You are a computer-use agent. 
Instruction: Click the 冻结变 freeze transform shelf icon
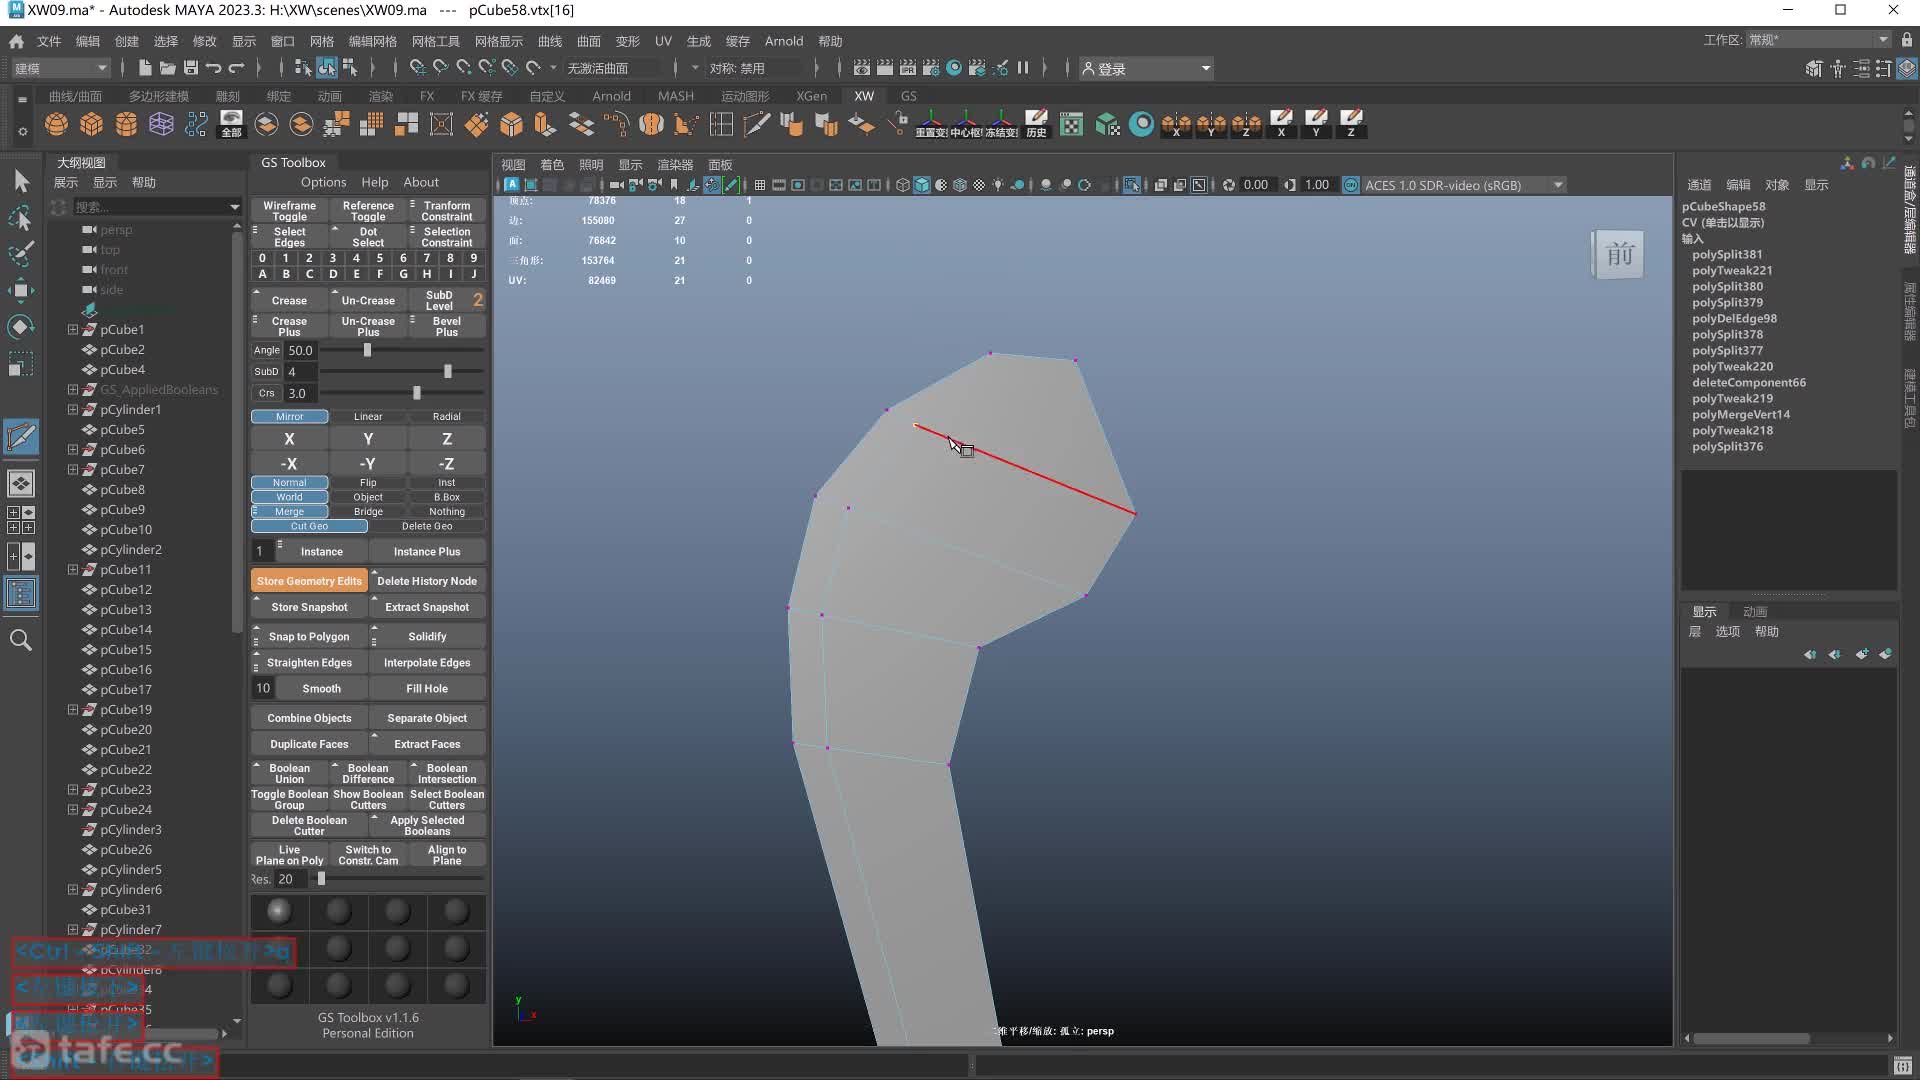[1001, 124]
